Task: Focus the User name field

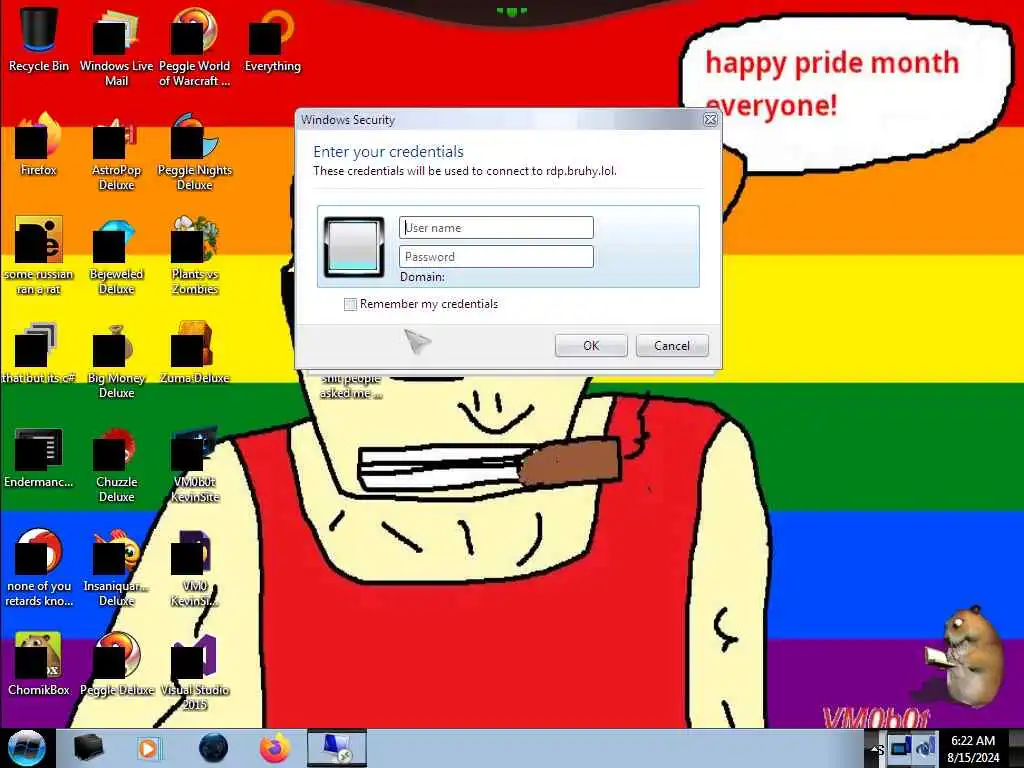Action: click(496, 227)
